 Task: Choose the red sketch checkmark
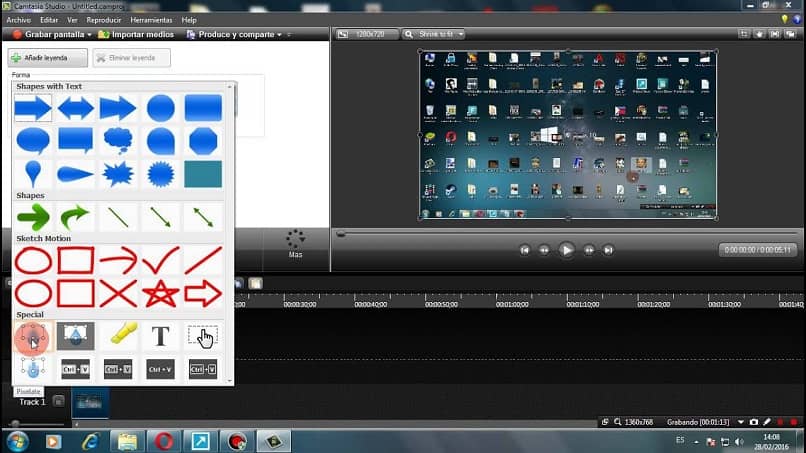pos(160,261)
